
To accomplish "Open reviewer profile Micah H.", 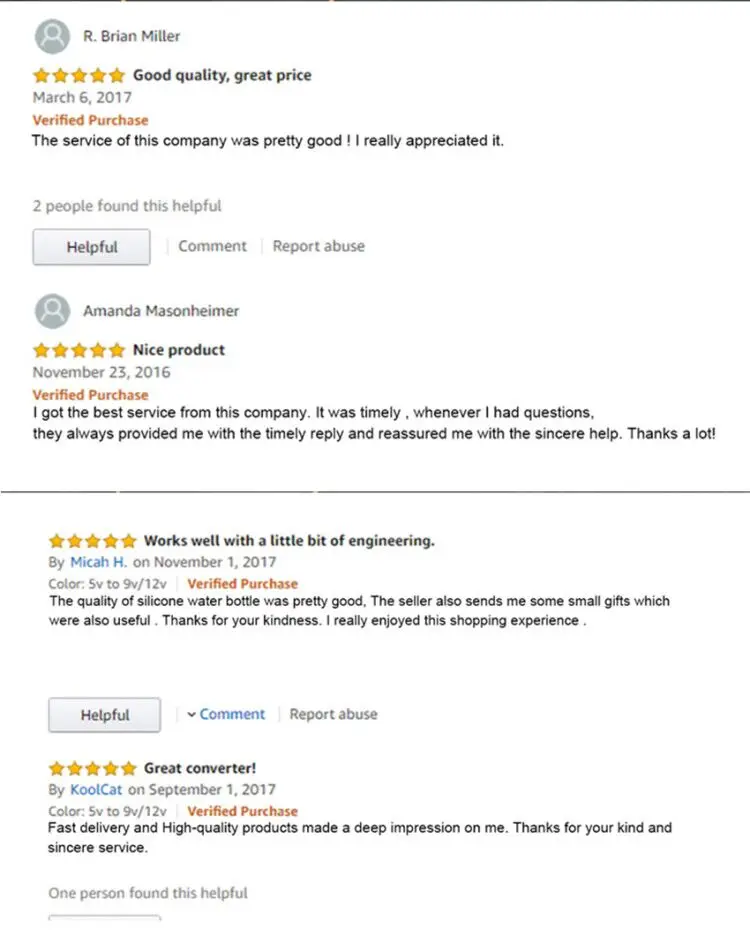I will pos(98,562).
